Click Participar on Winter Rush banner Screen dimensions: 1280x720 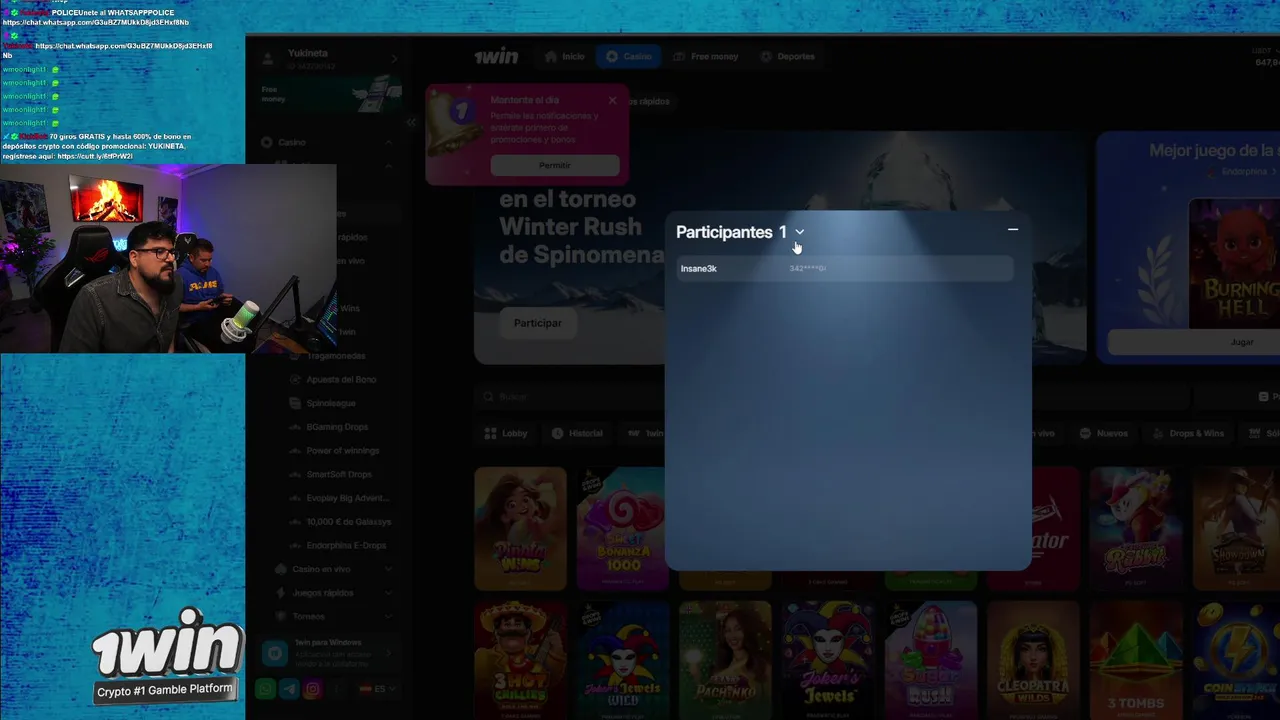point(538,323)
